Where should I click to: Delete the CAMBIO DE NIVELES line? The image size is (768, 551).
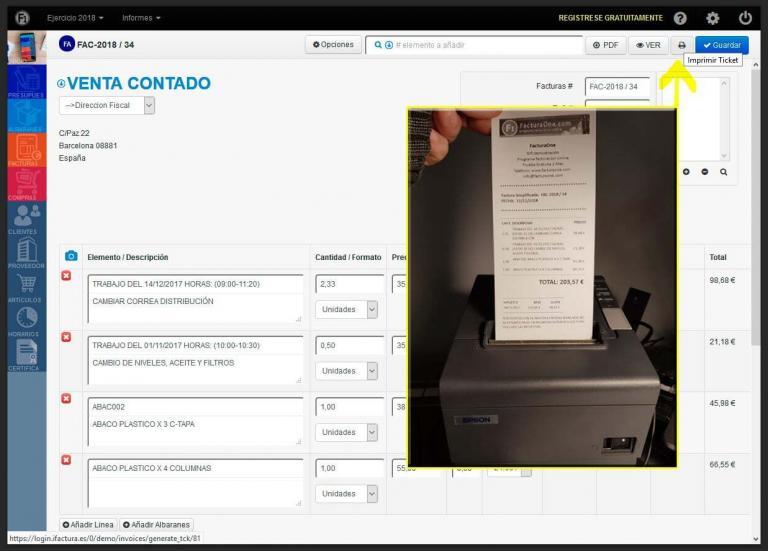tap(66, 337)
